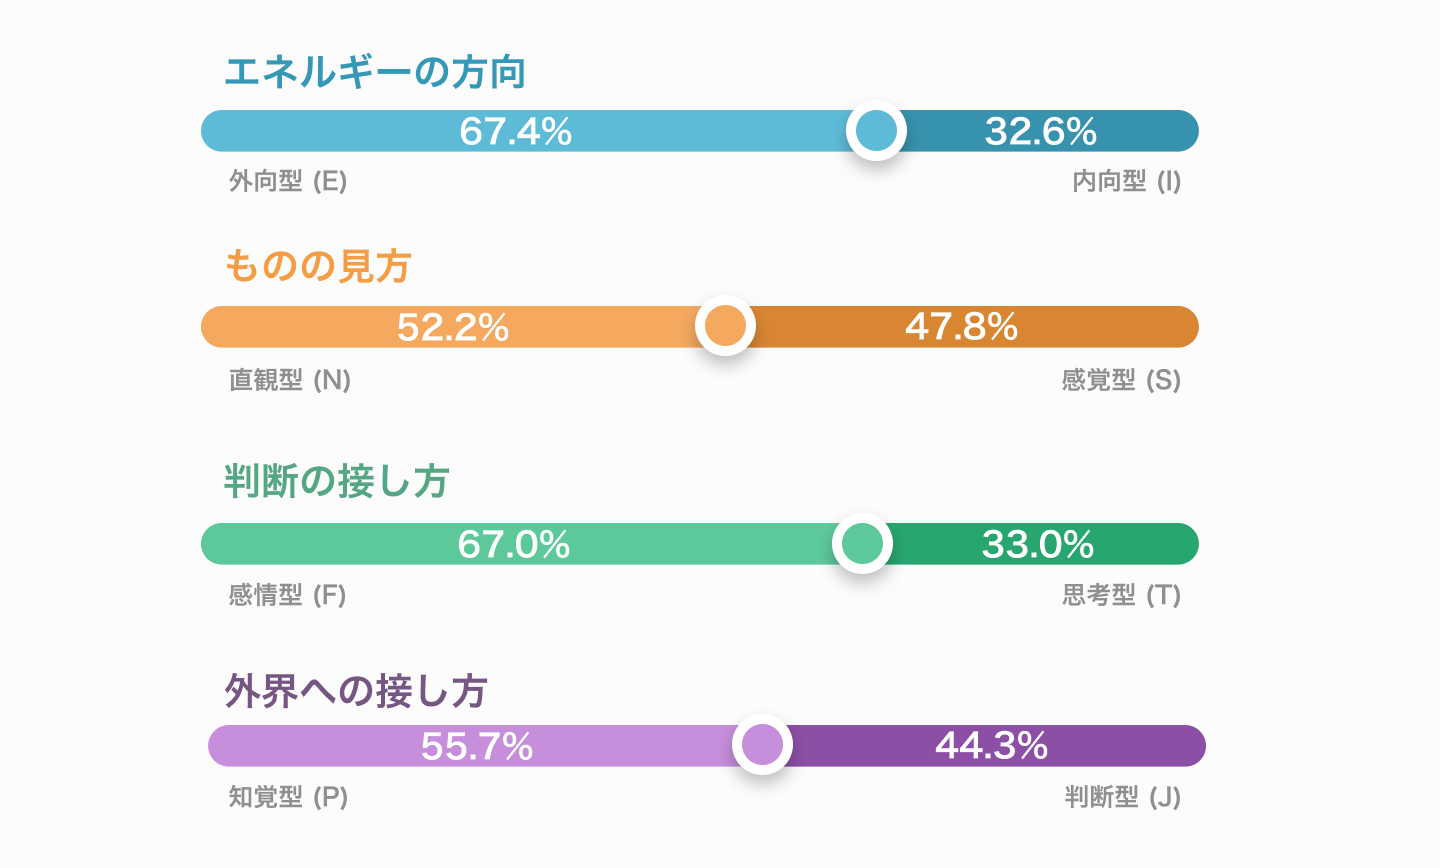The width and height of the screenshot is (1440, 868).
Task: Click the 外界への接し方 heading
Action: (x=356, y=691)
